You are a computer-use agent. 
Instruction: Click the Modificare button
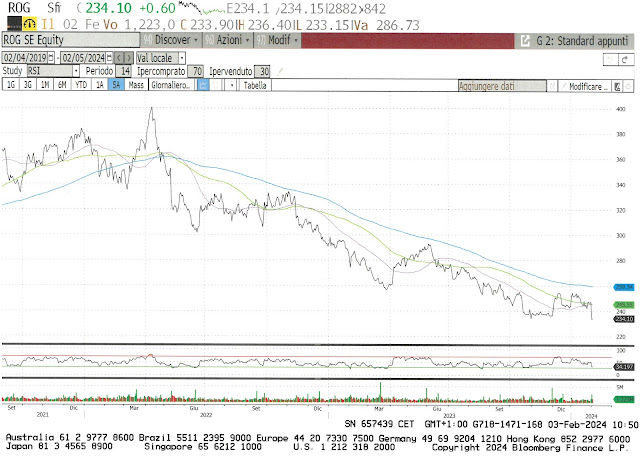tap(584, 86)
